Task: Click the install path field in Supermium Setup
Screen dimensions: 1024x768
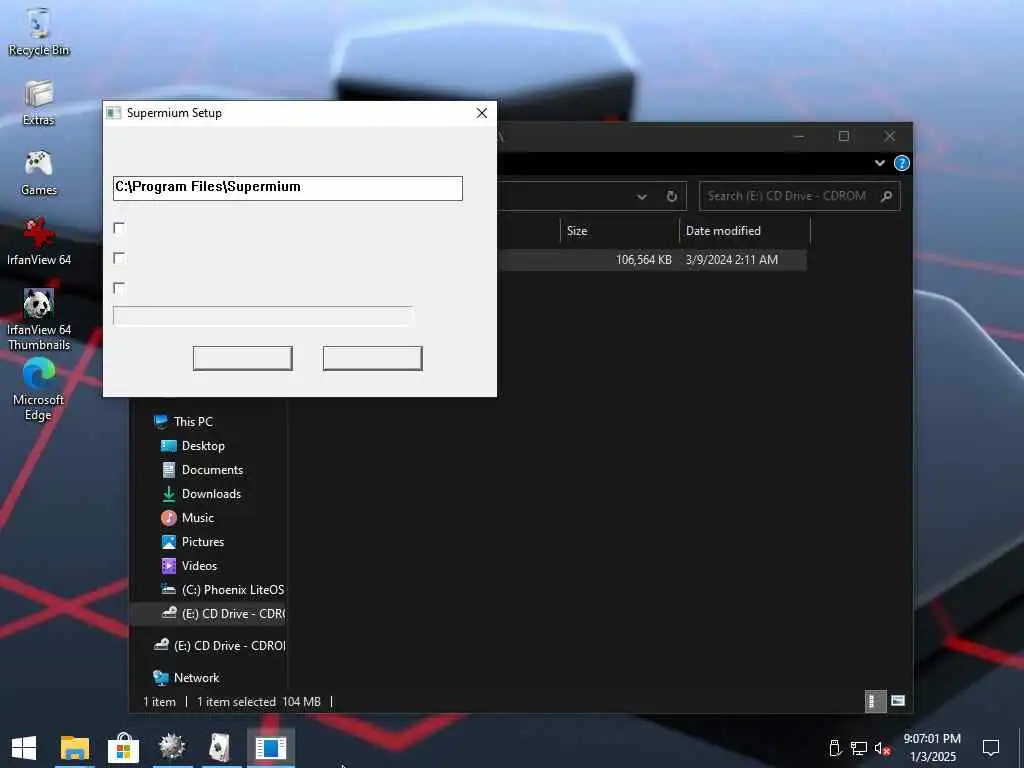Action: point(288,188)
